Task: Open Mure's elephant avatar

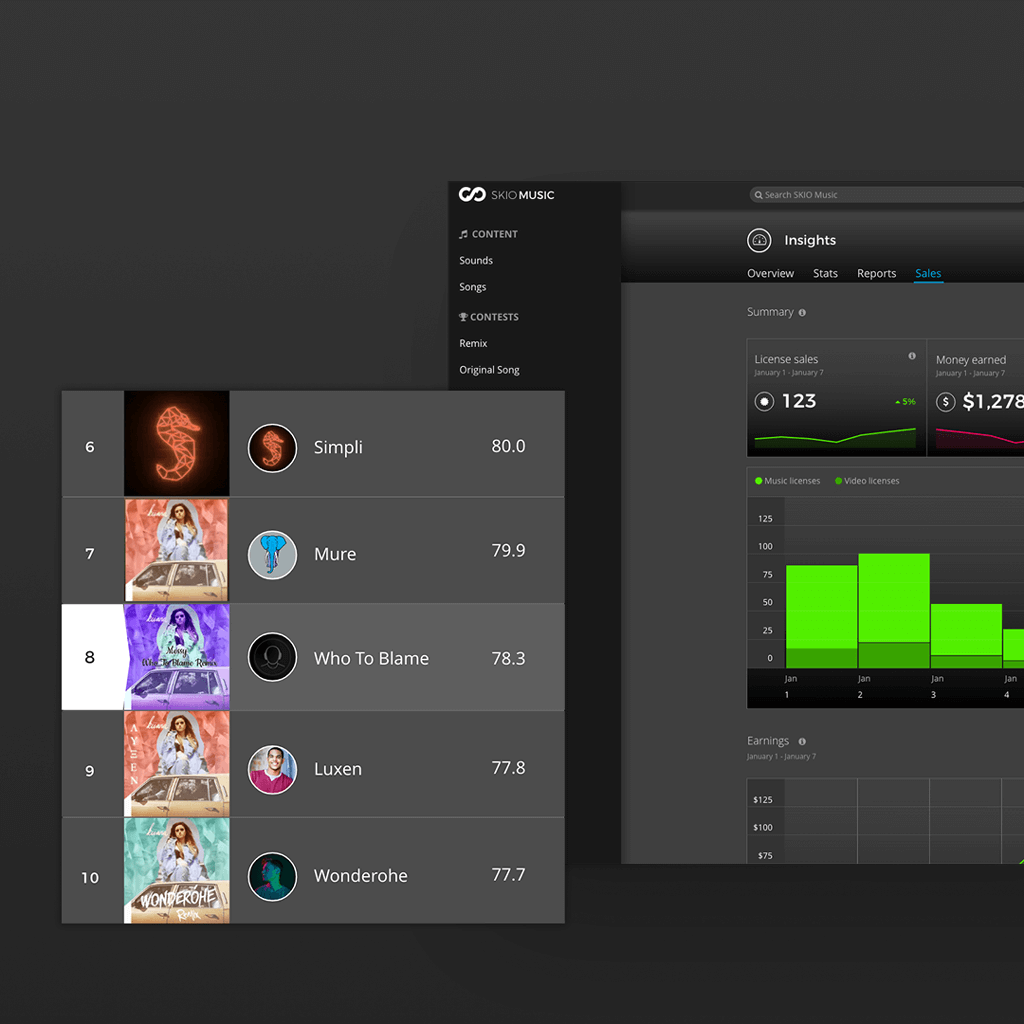Action: pyautogui.click(x=272, y=554)
